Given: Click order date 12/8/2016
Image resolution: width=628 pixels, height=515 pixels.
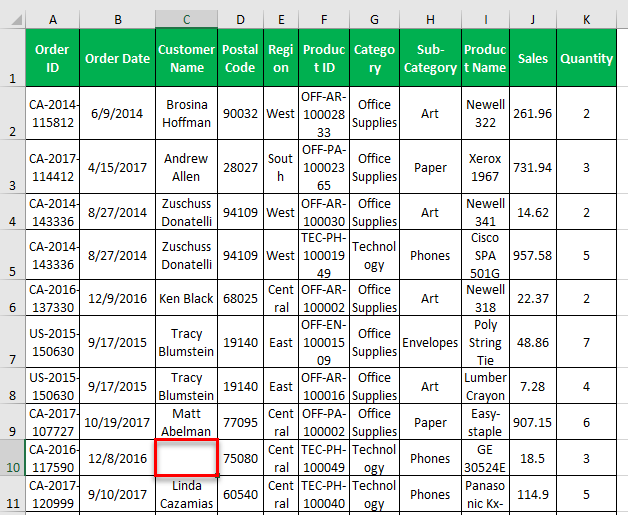Looking at the screenshot, I should (x=117, y=457).
